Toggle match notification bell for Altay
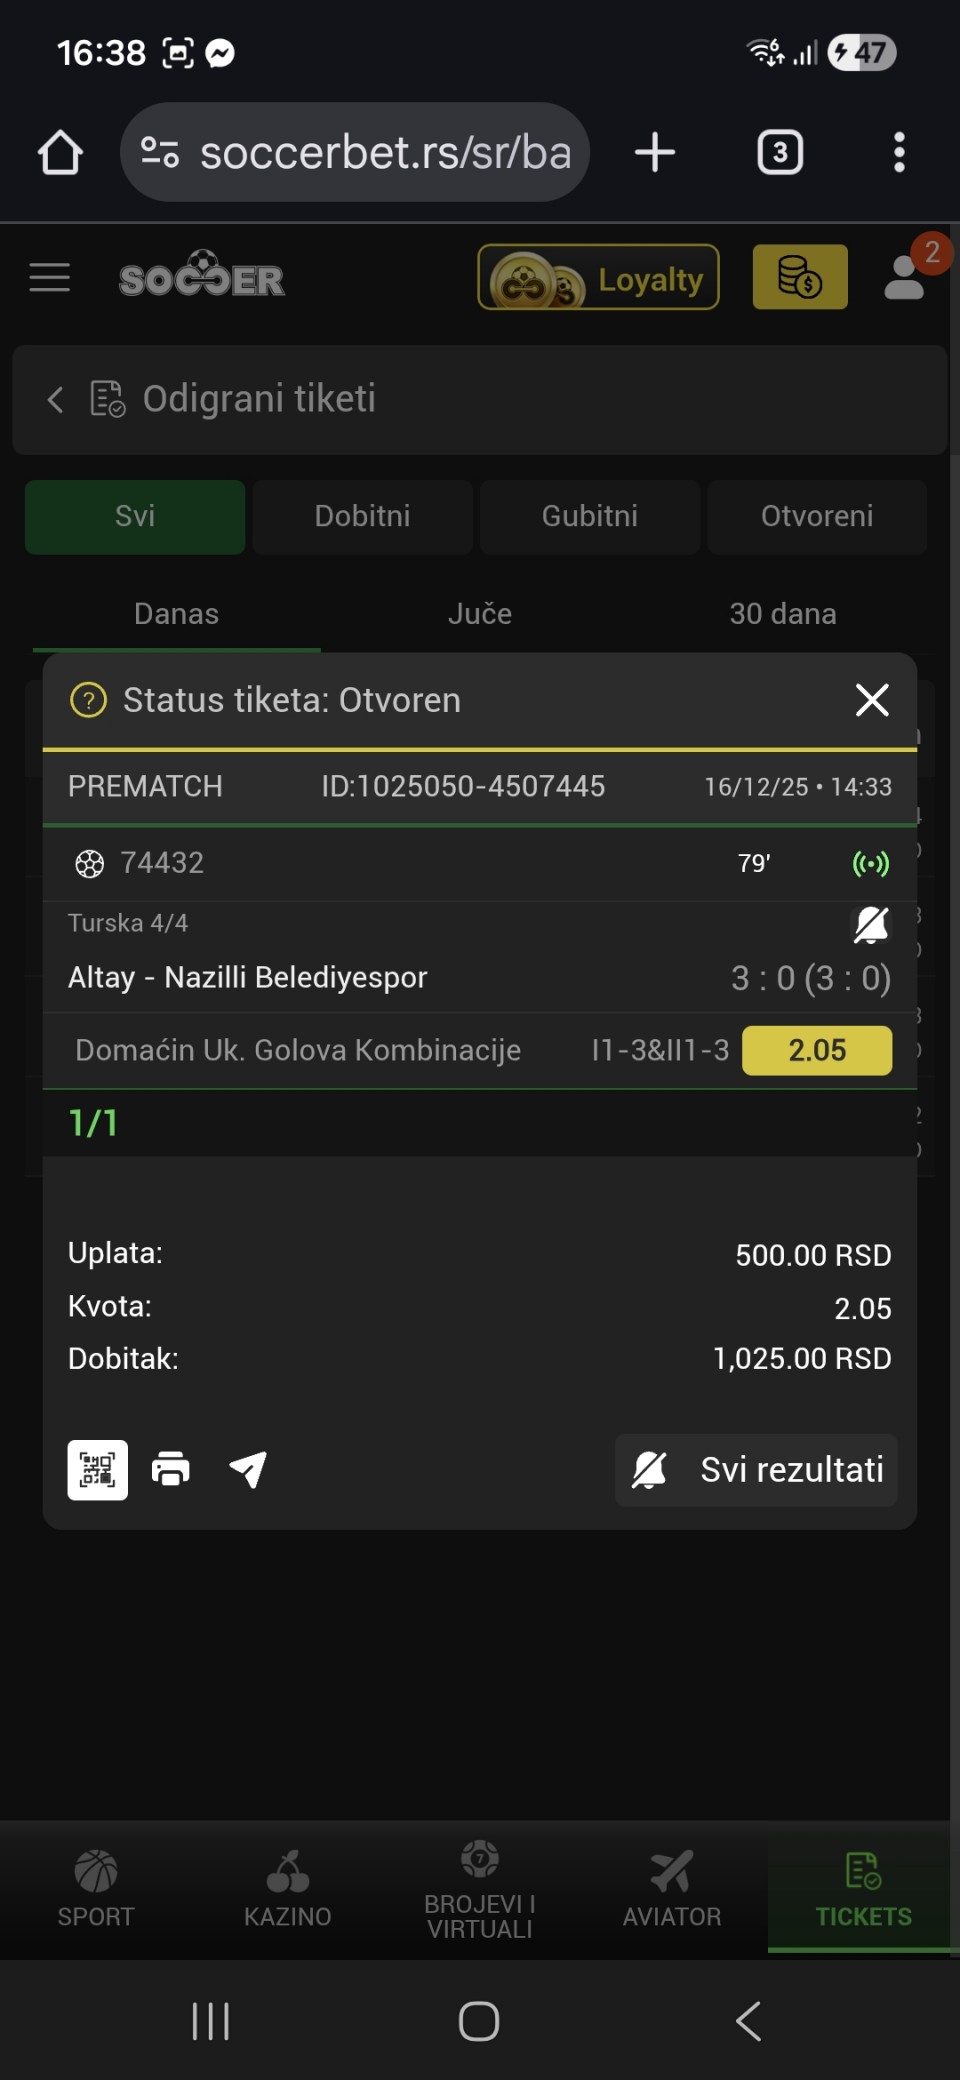 click(870, 925)
